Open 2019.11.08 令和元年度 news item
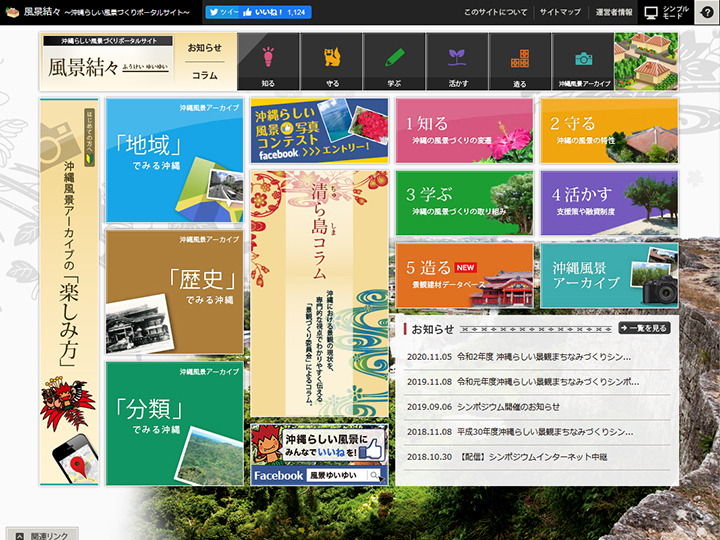 (x=537, y=382)
